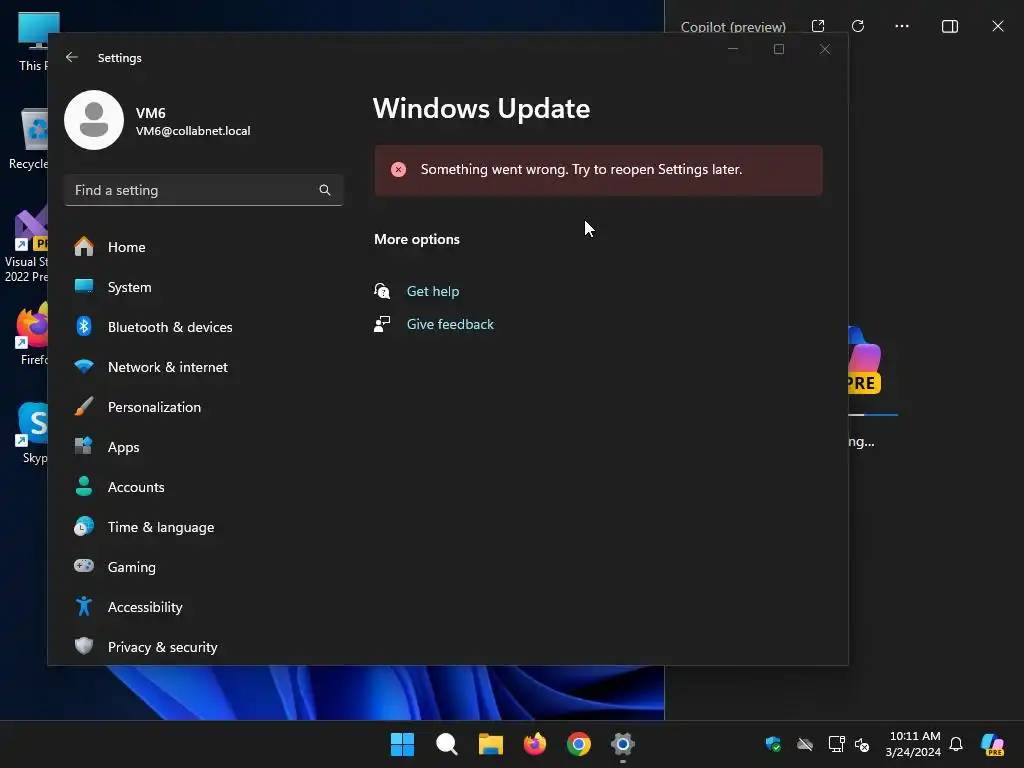Click the muted volume tray icon
1024x768 pixels.
click(863, 744)
